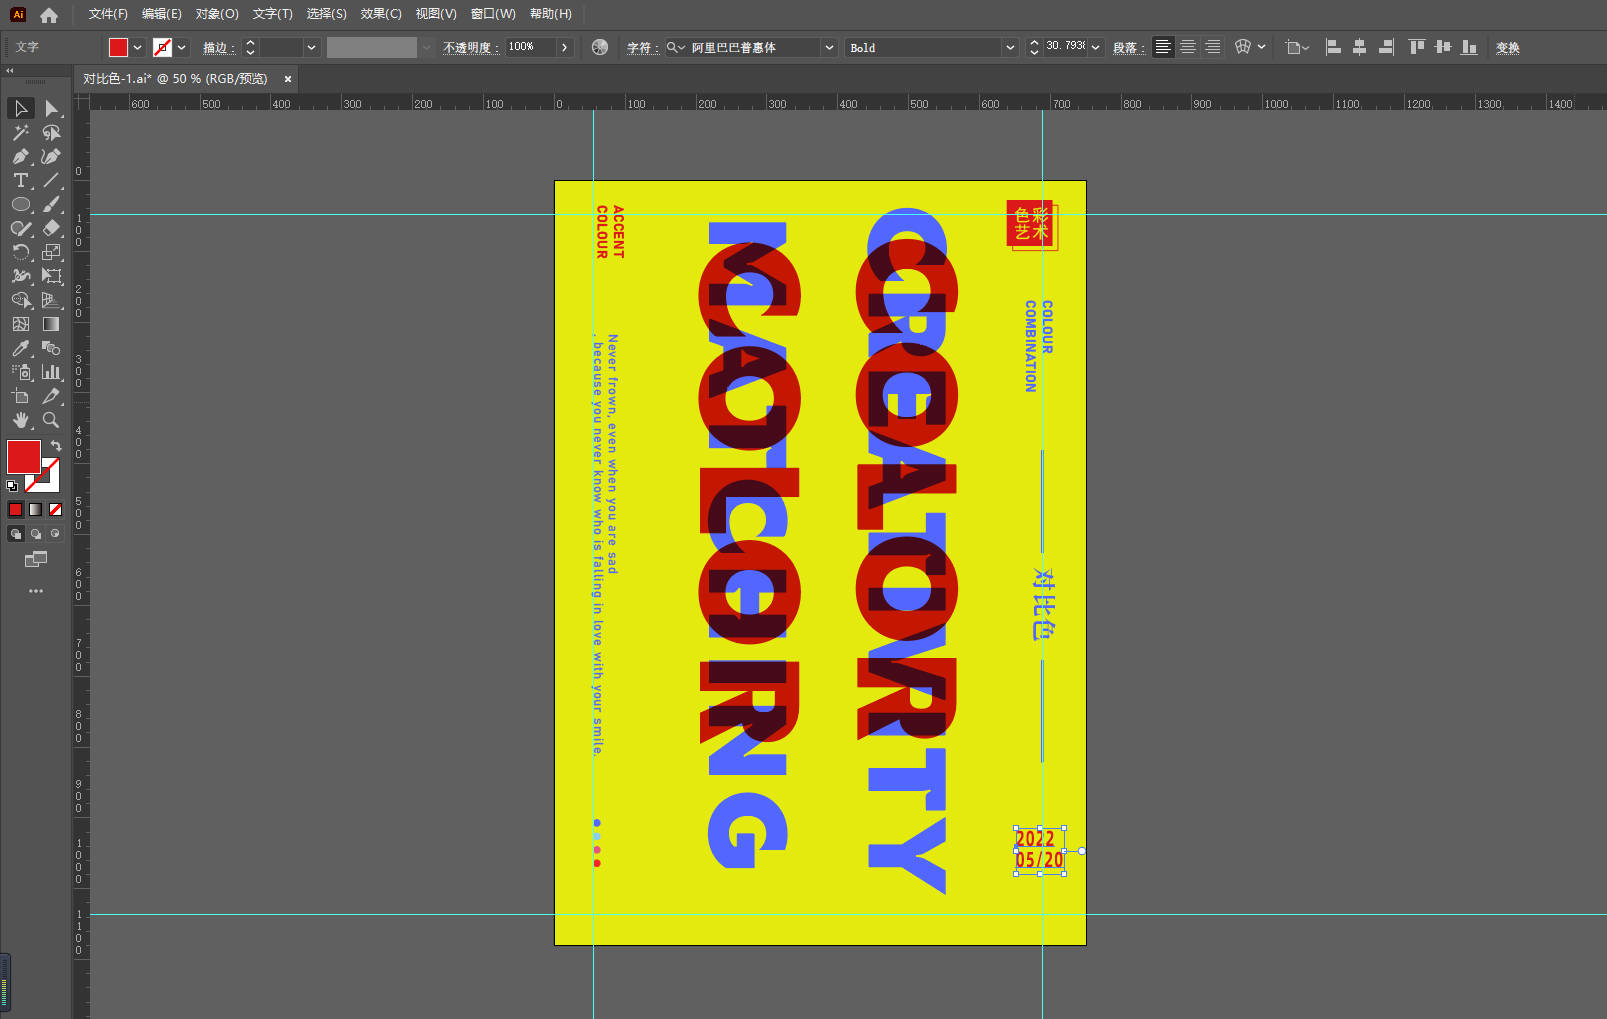This screenshot has height=1019, width=1607.
Task: Expand the Bold font style dropdown
Action: (x=1009, y=47)
